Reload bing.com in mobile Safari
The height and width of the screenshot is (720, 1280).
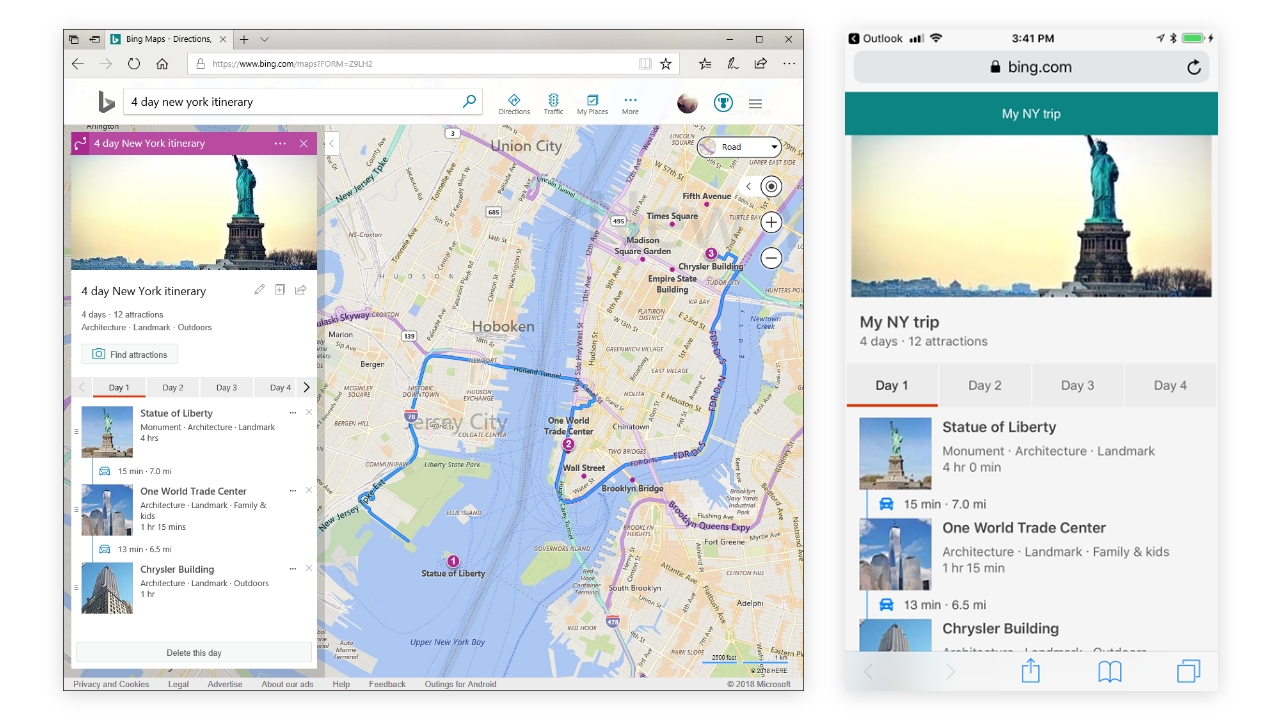pos(1193,67)
